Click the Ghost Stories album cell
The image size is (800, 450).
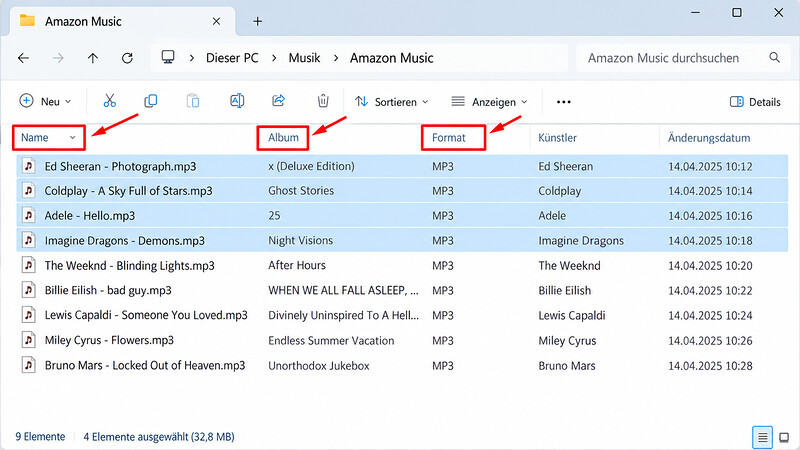coord(301,190)
